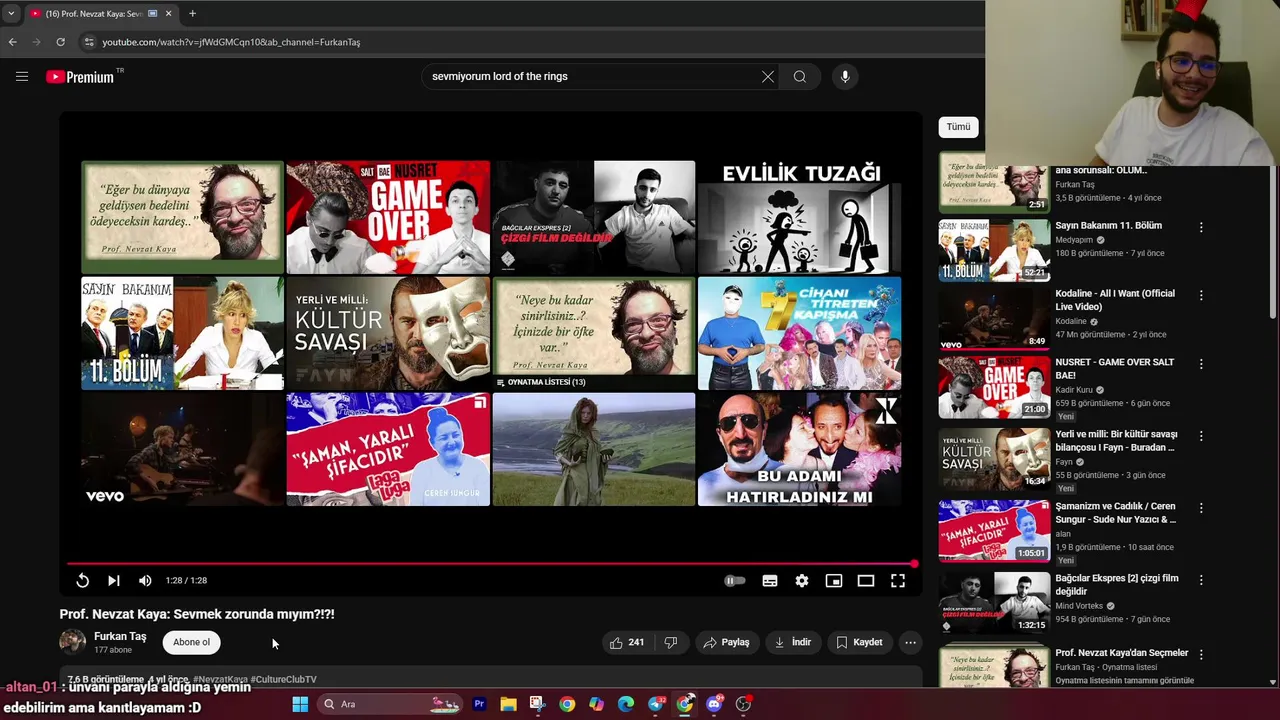The width and height of the screenshot is (1280, 720).
Task: Switch to miniplayer mode
Action: point(834,580)
